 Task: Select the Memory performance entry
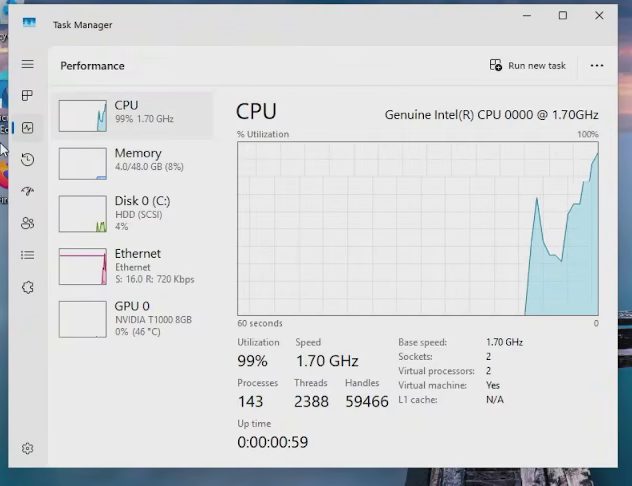[x=133, y=163]
